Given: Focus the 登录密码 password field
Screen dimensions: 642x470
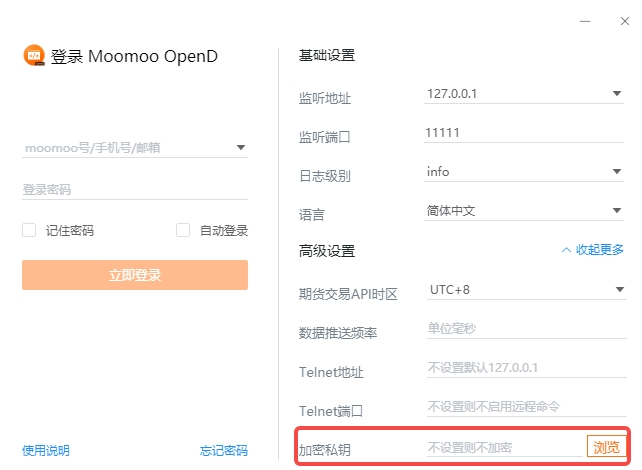Looking at the screenshot, I should tap(134, 190).
